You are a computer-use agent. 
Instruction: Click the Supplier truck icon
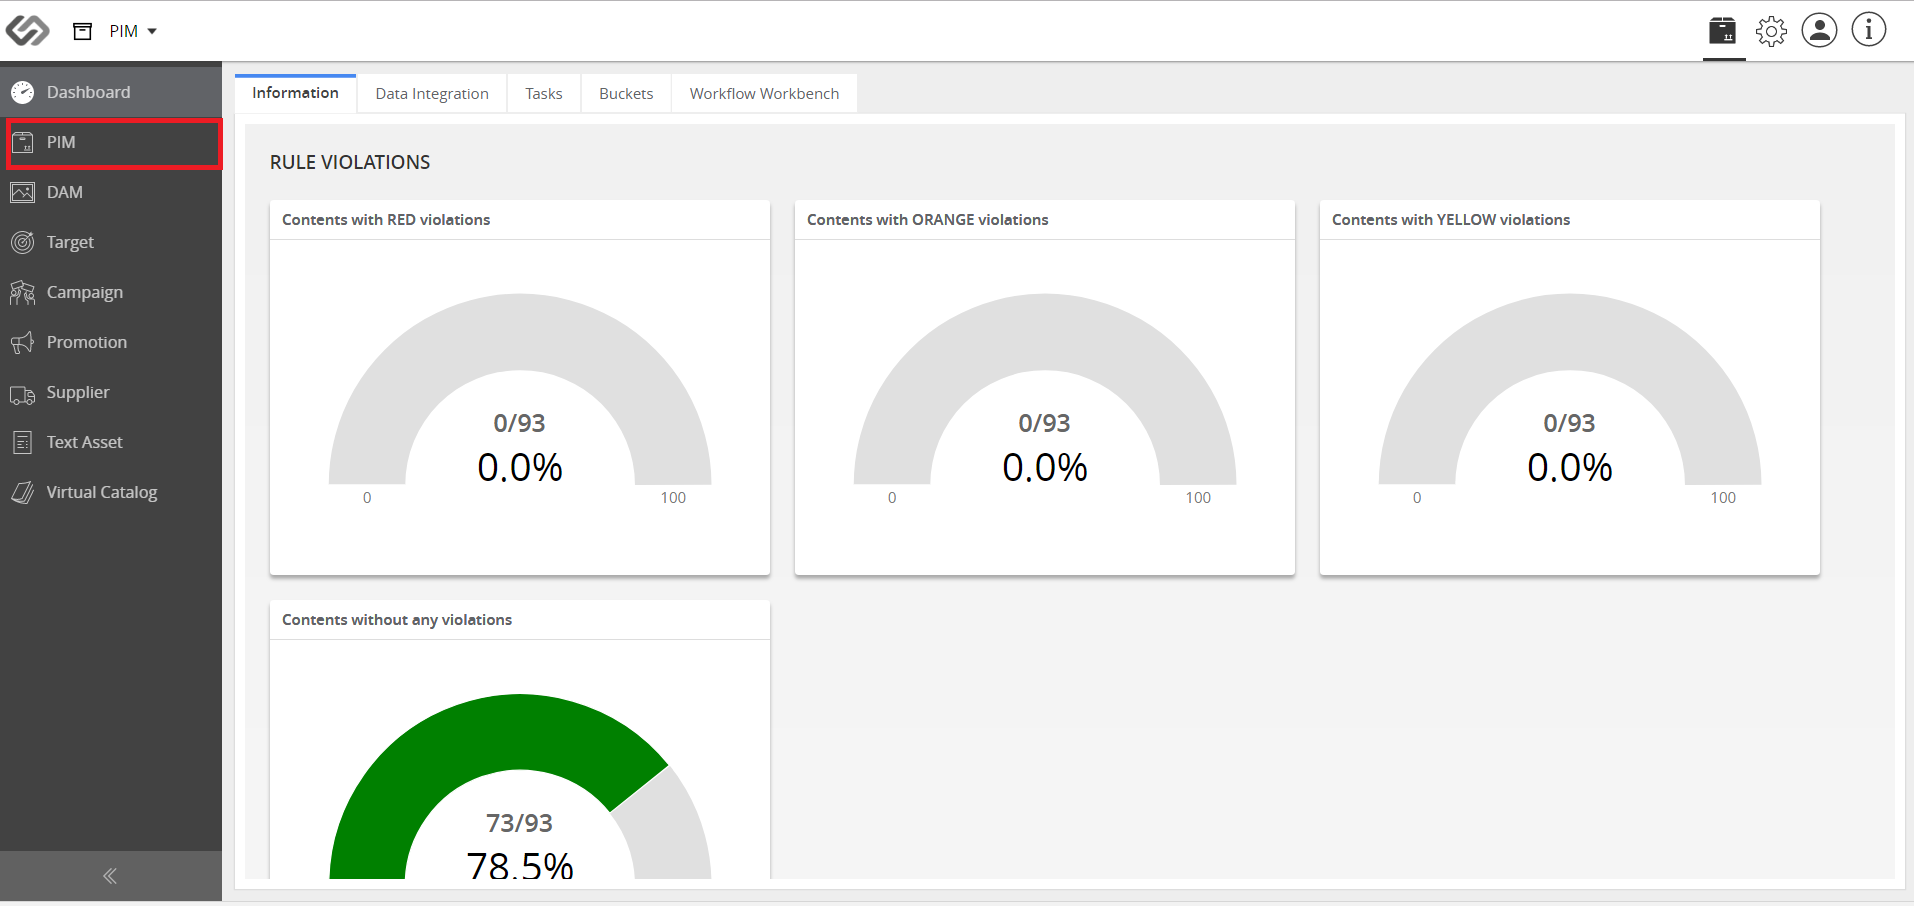(x=23, y=395)
